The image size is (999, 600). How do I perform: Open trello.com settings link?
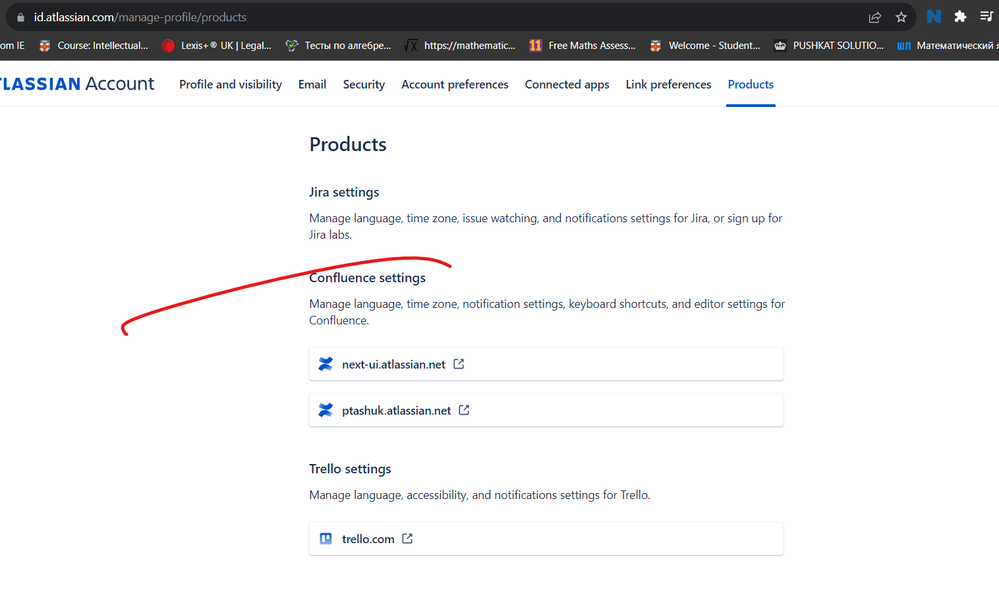point(546,539)
